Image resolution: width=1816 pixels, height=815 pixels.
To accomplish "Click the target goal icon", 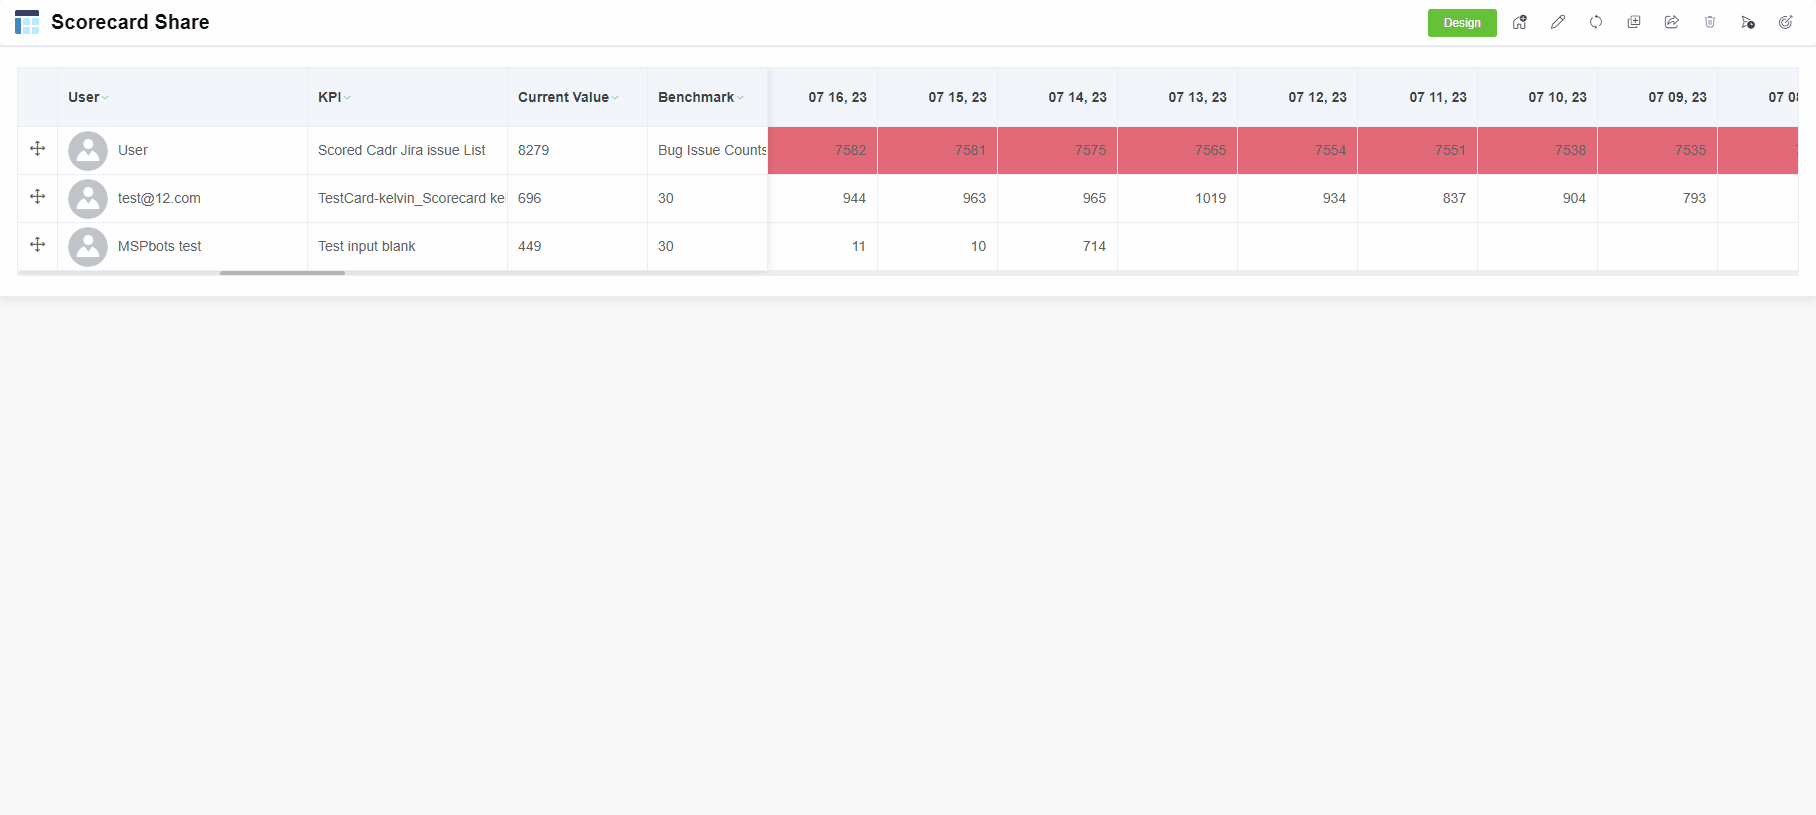I will [1785, 22].
